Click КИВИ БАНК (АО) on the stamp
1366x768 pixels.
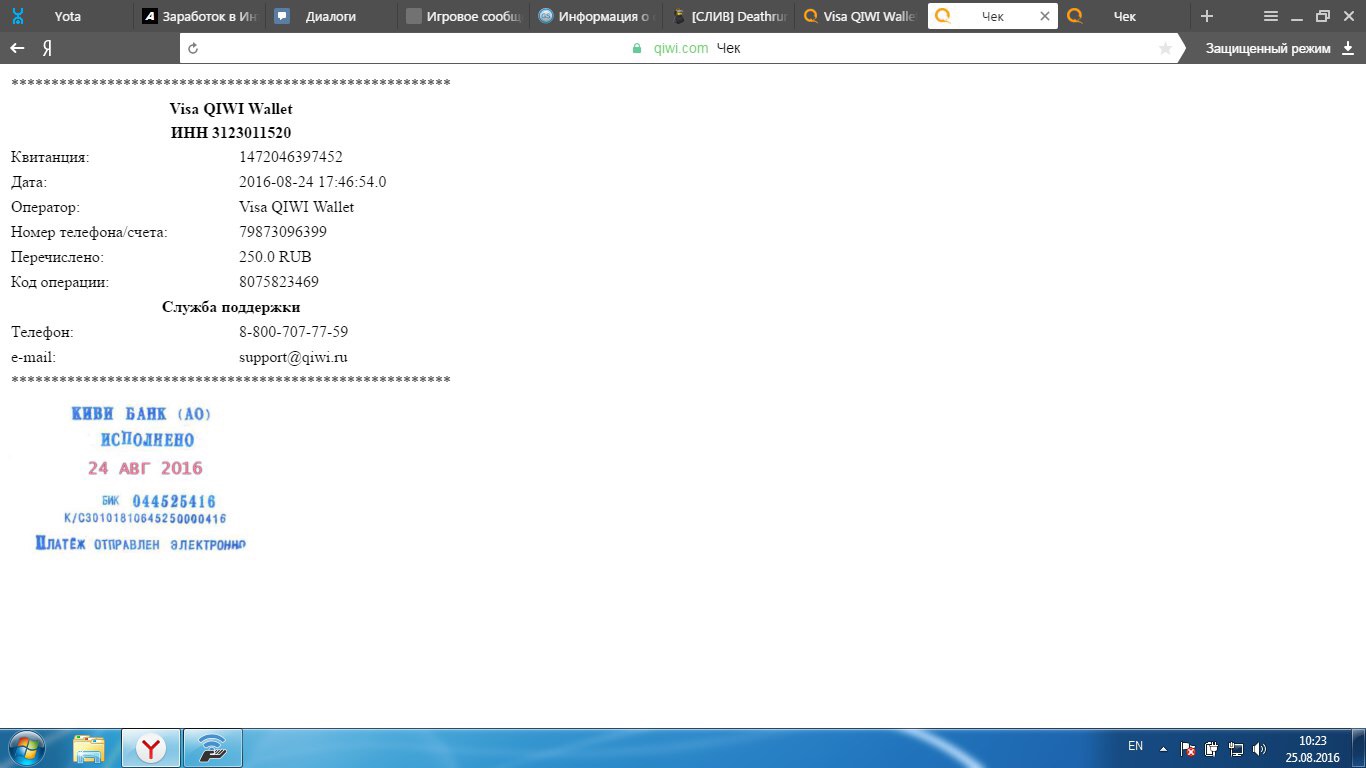click(x=141, y=414)
